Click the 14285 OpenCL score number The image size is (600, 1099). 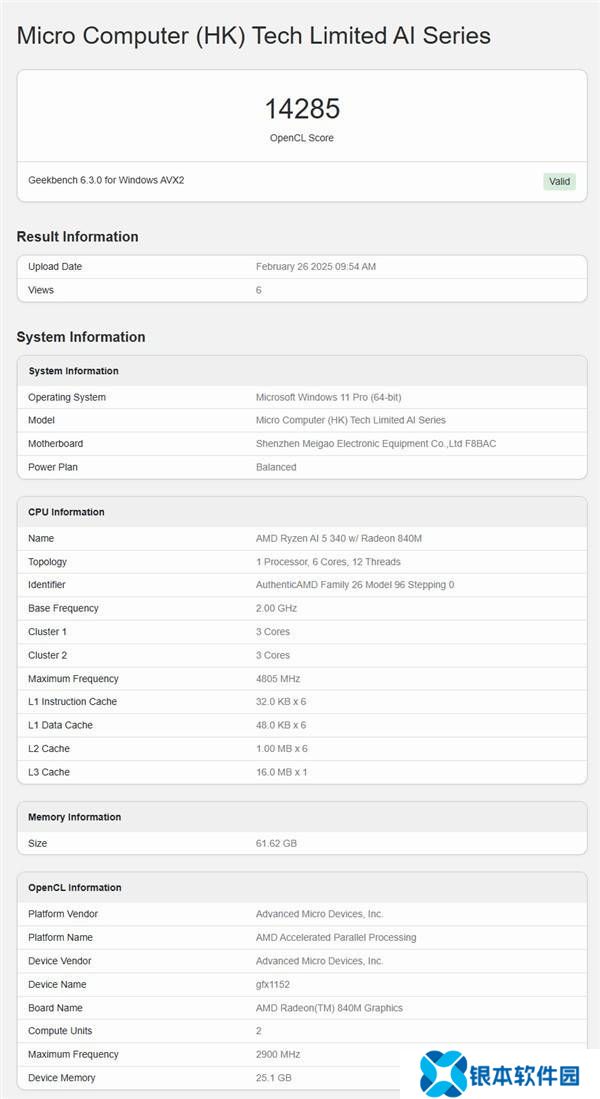pos(302,109)
